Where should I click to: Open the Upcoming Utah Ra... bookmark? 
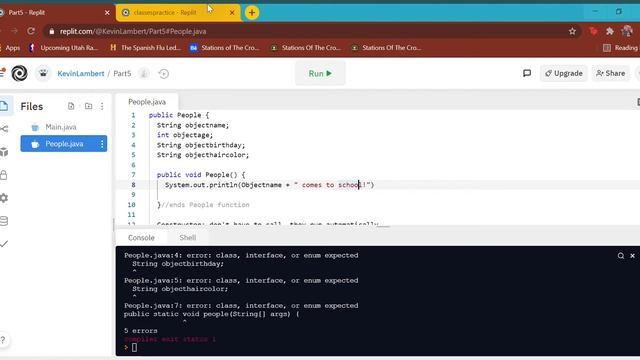click(64, 48)
